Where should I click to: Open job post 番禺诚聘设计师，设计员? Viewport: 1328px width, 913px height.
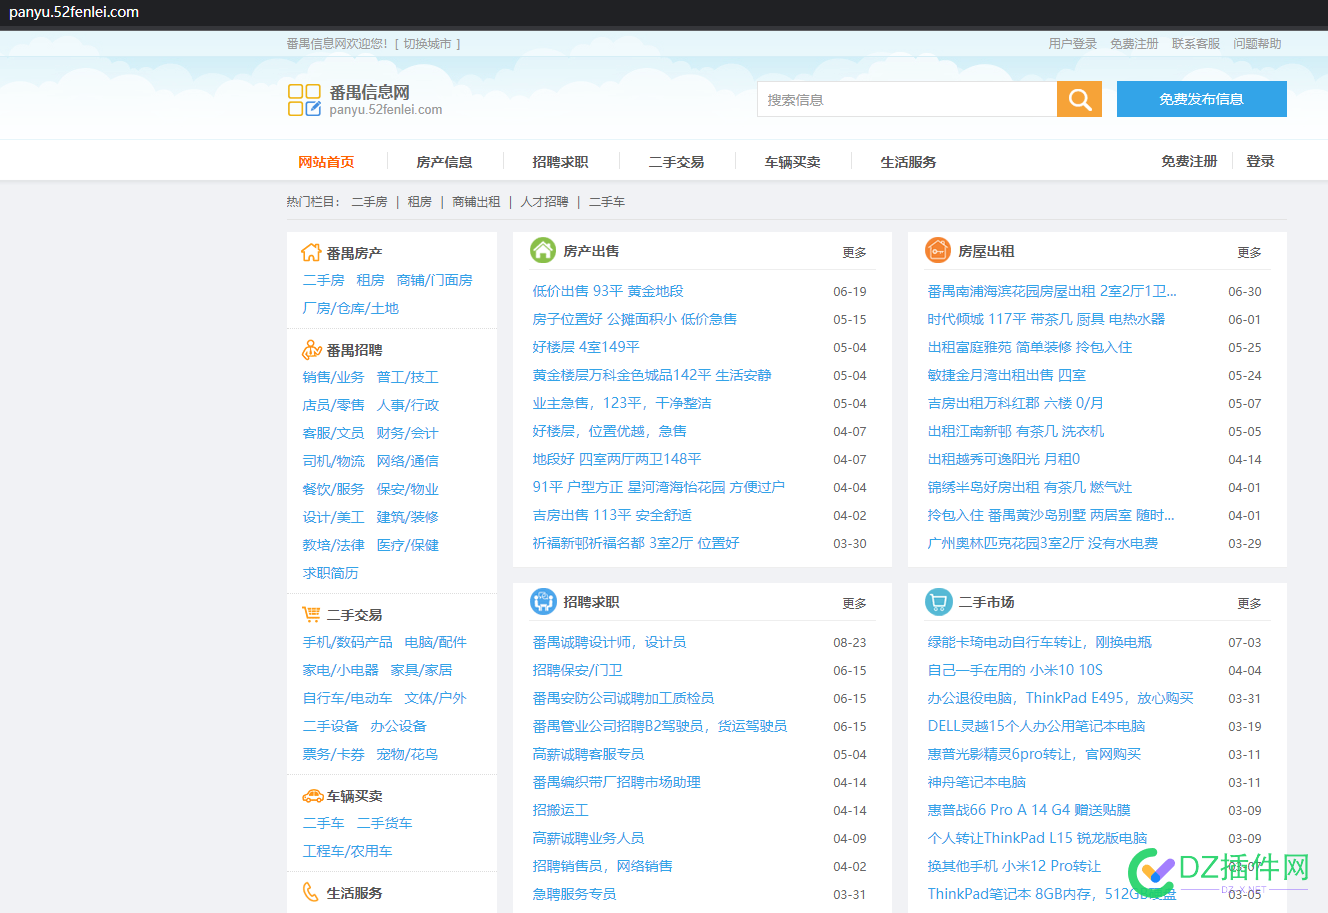pos(609,642)
